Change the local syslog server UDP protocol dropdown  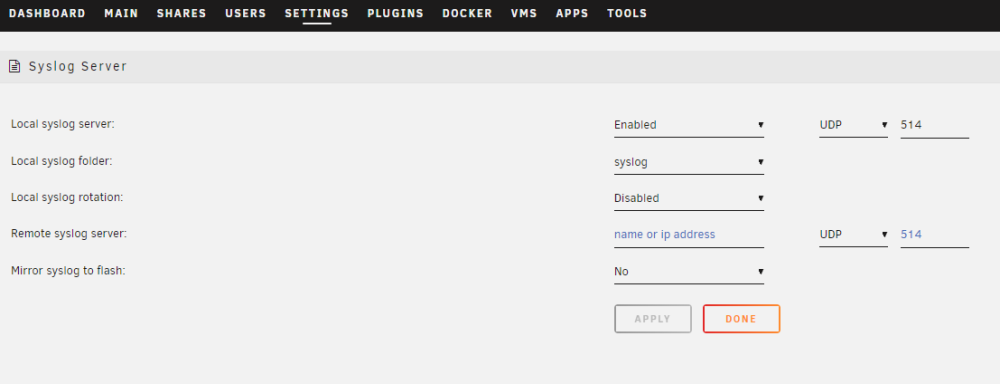point(853,125)
